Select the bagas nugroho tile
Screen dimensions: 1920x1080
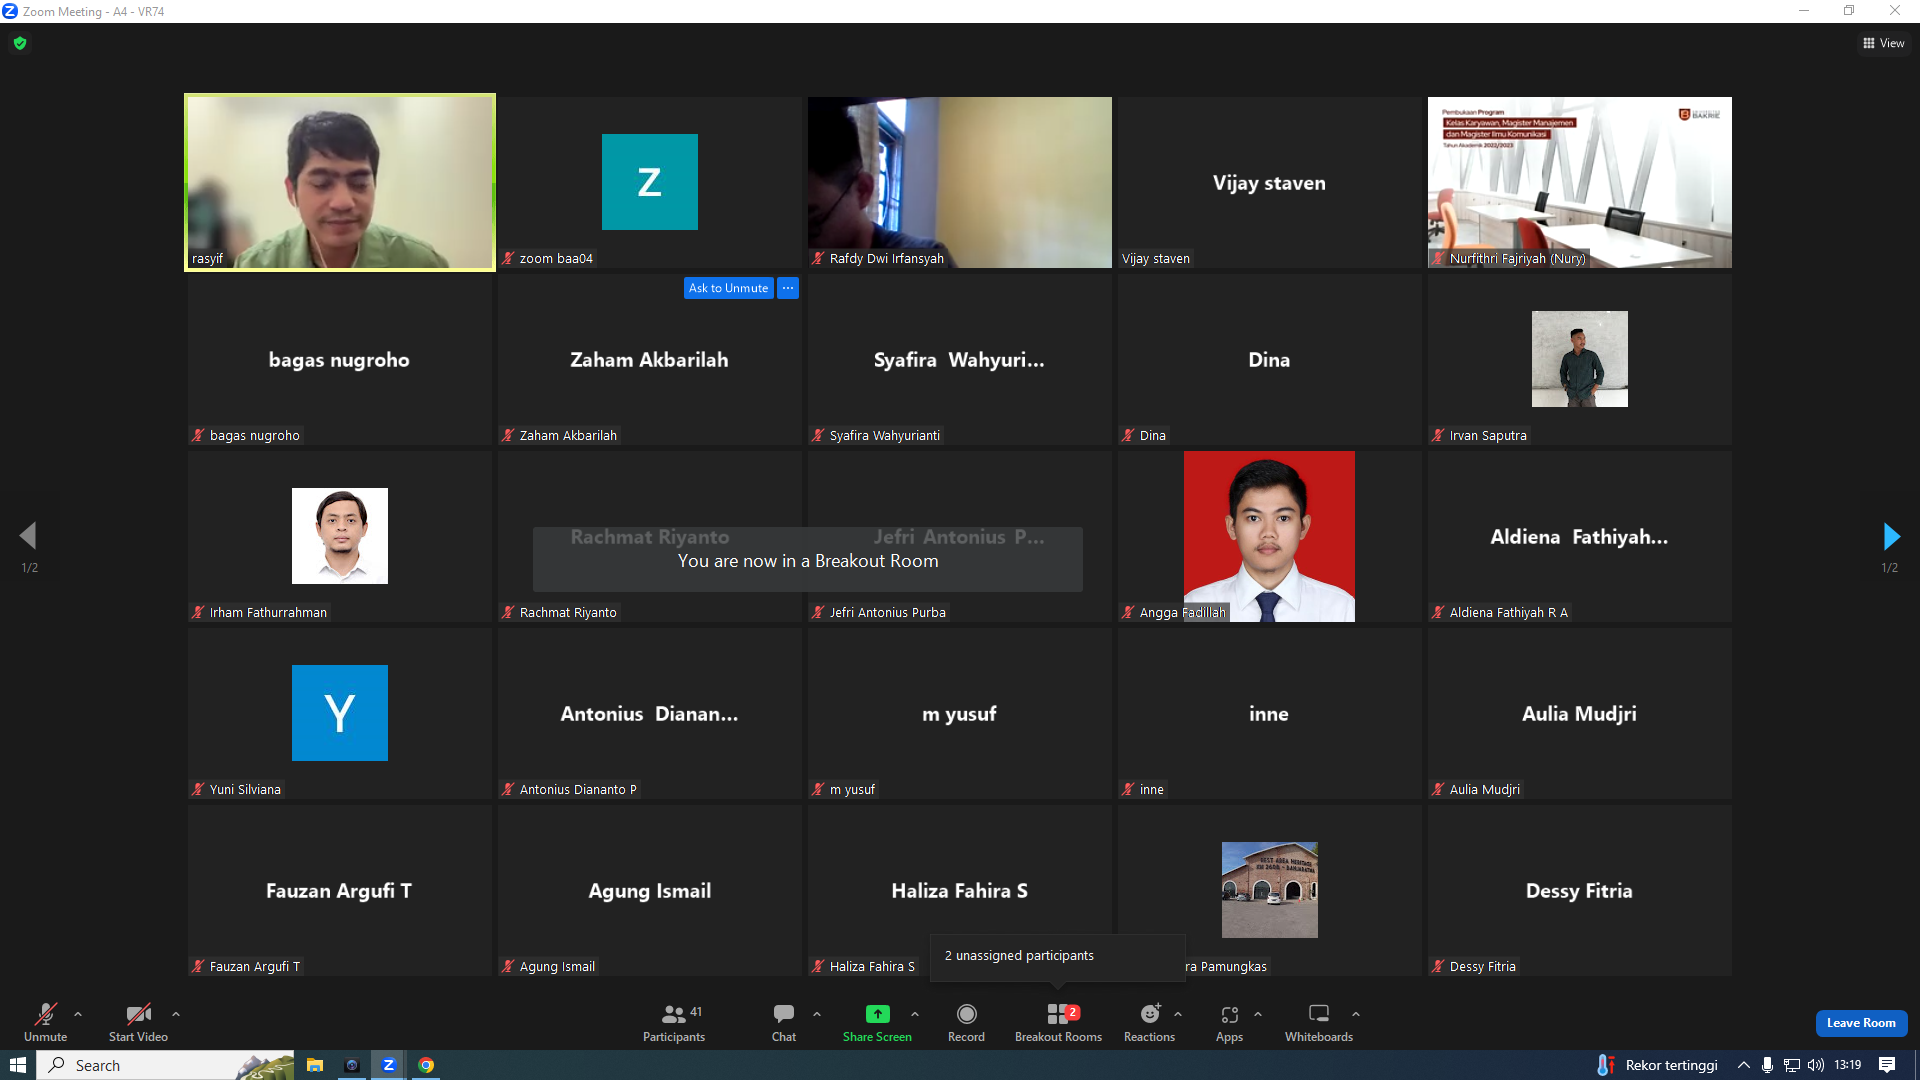tap(340, 359)
